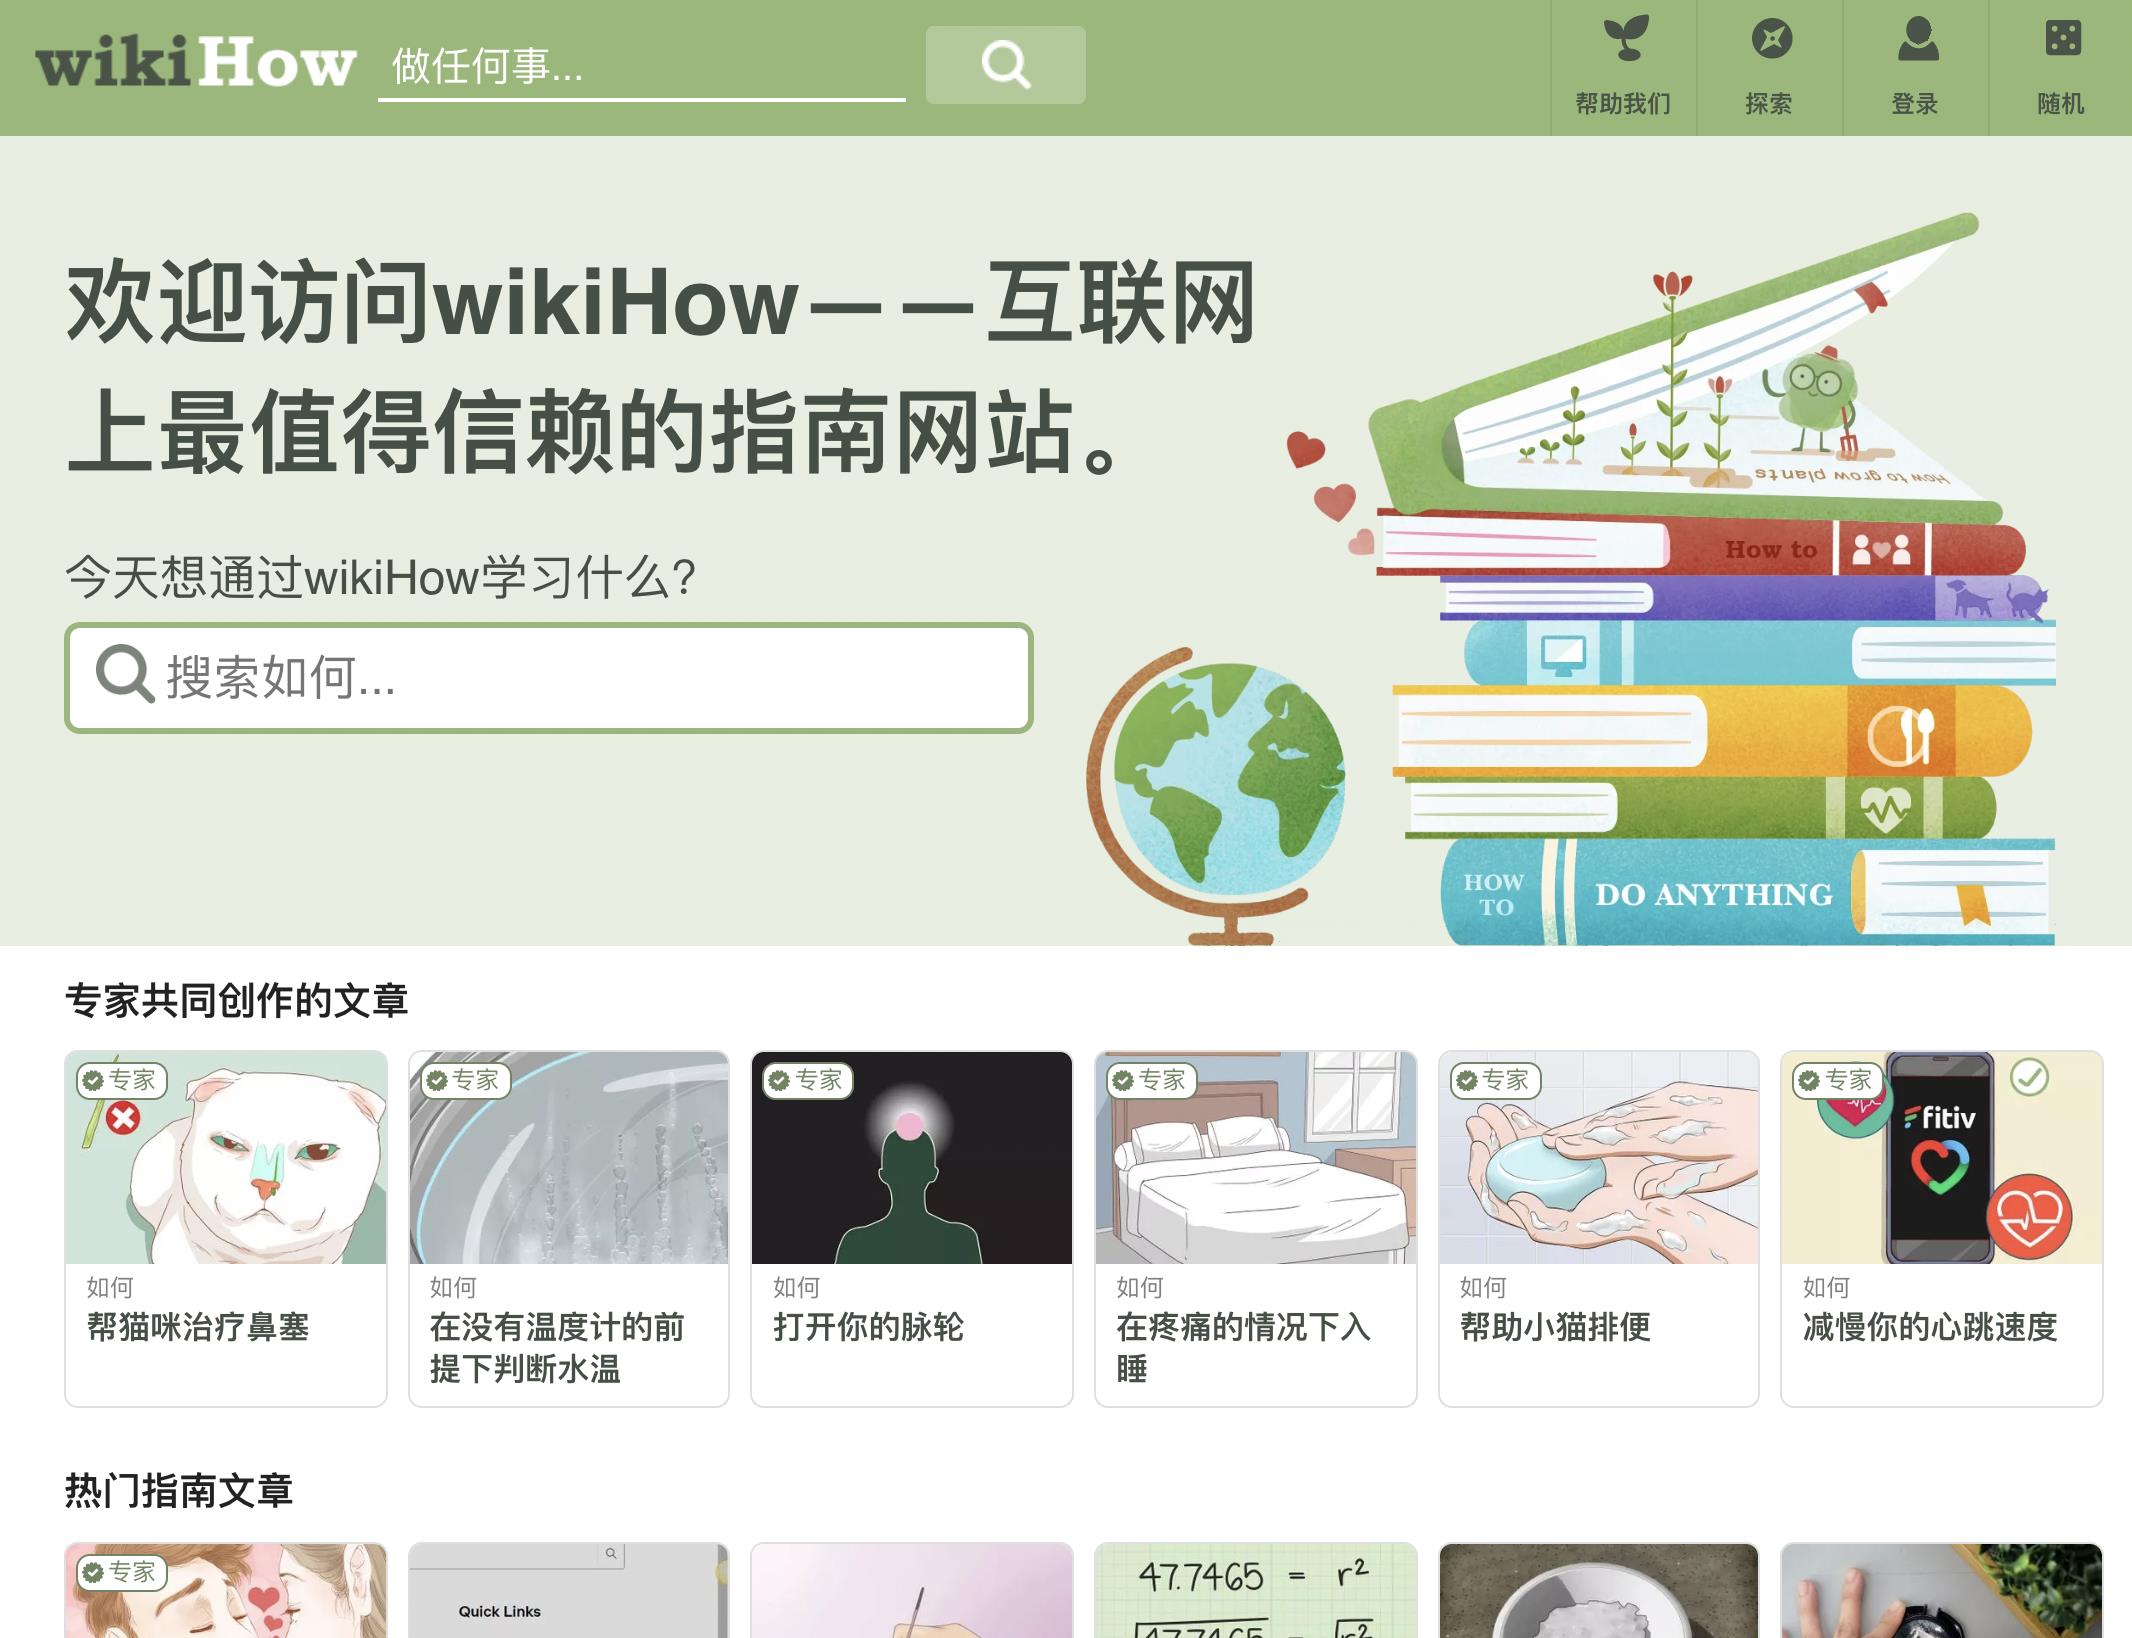Click the 随机 label in header
This screenshot has height=1638, width=2132.
(2062, 104)
